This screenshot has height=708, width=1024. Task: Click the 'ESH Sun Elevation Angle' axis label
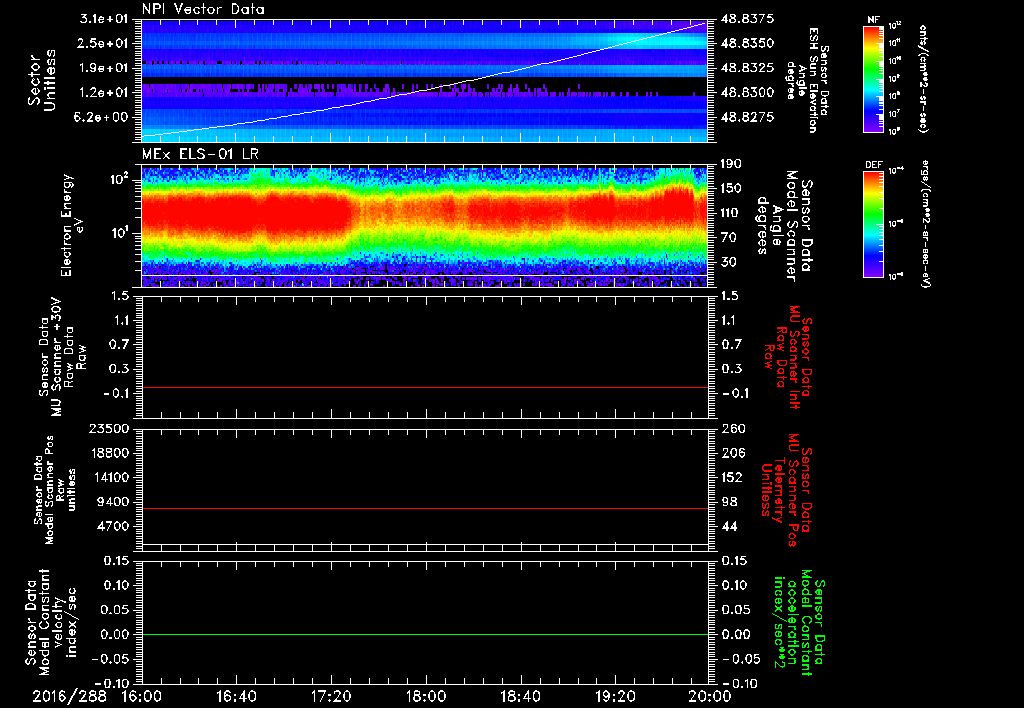coord(807,80)
